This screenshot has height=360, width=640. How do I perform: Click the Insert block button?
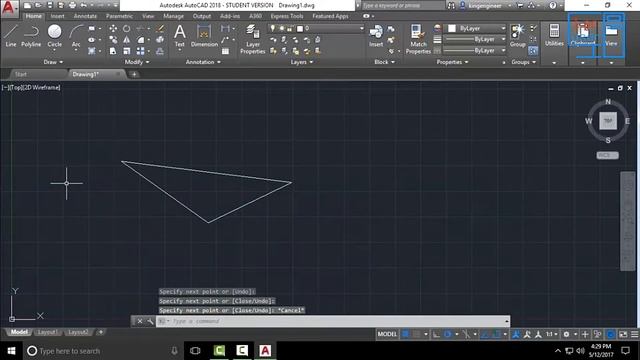(x=376, y=36)
